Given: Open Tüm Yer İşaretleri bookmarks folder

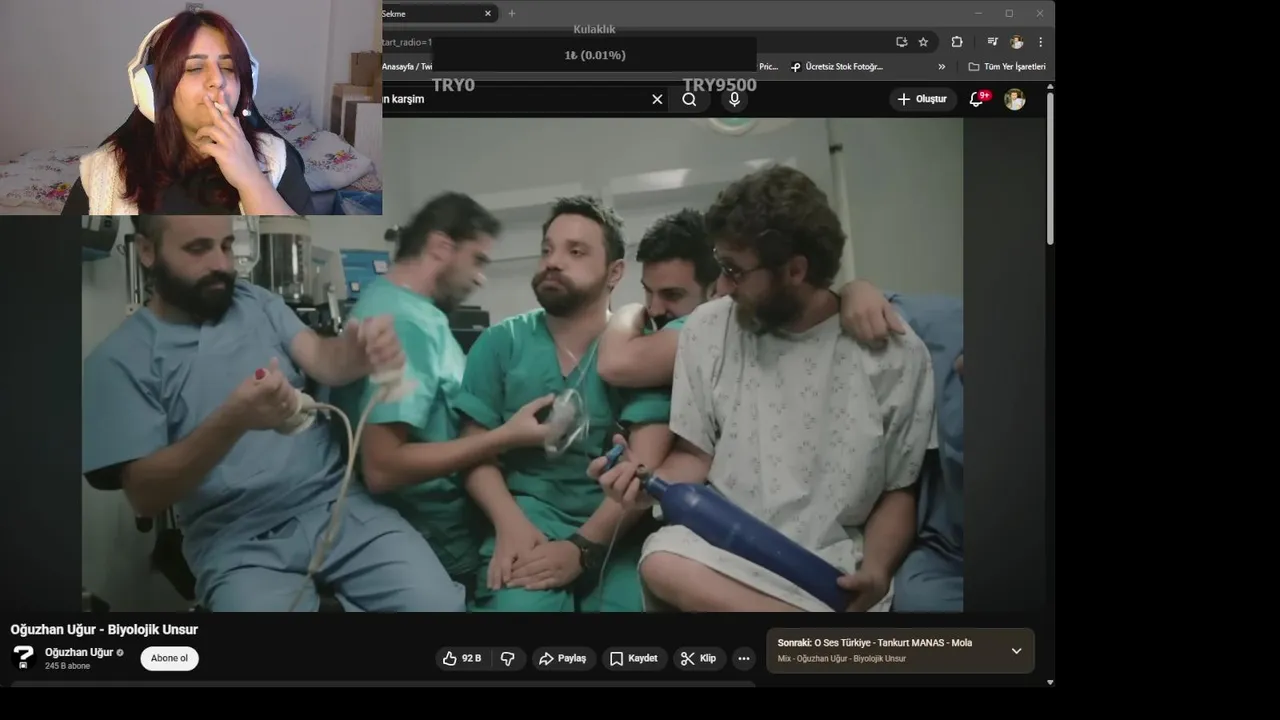Looking at the screenshot, I should tap(1007, 67).
